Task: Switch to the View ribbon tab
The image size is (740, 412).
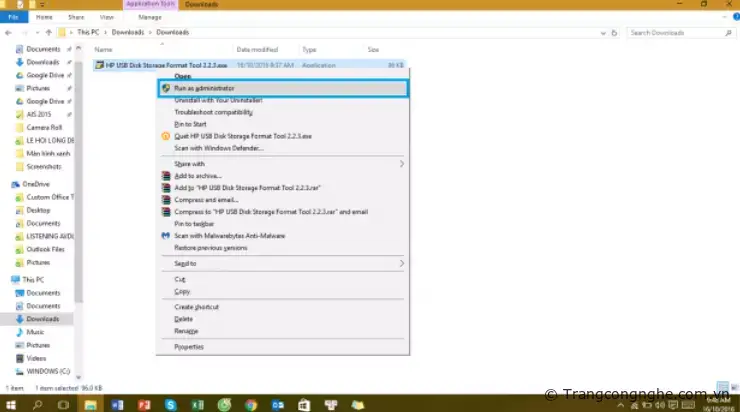Action: tap(107, 17)
